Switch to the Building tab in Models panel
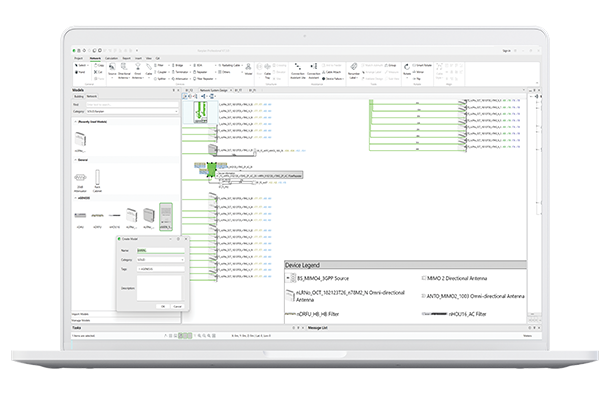609x394 pixels. pos(79,96)
